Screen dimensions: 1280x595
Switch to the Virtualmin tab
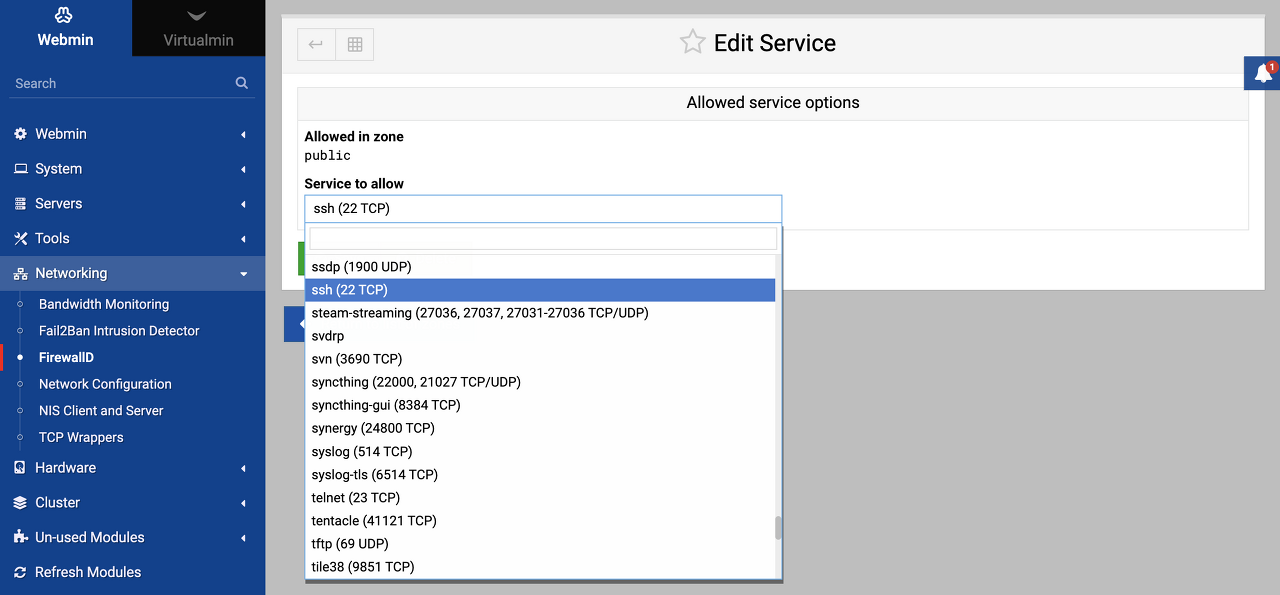[x=198, y=28]
